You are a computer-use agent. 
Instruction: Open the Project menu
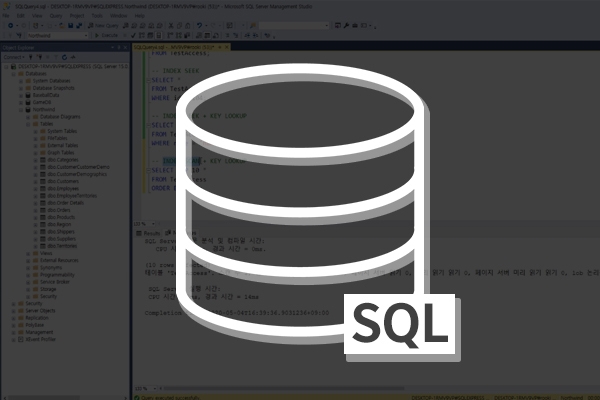click(x=77, y=16)
